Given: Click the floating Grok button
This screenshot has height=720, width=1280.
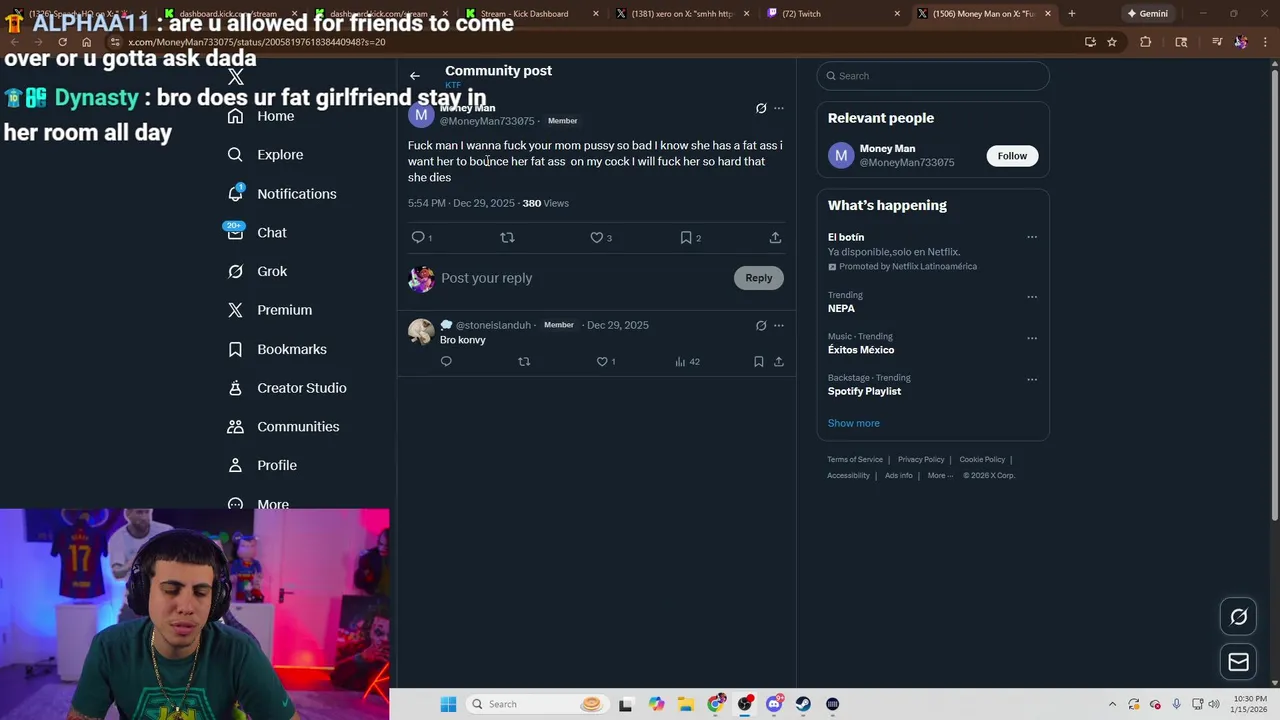Looking at the screenshot, I should click(1238, 617).
